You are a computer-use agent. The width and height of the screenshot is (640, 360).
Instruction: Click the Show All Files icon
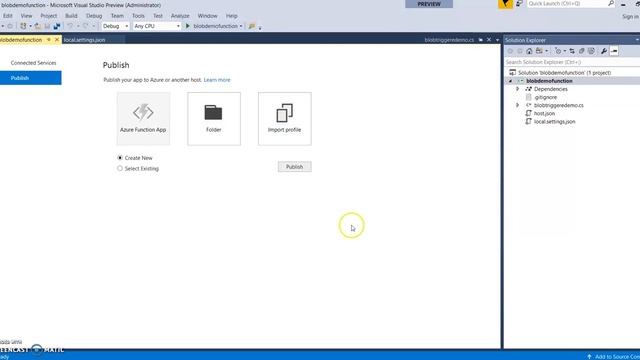(x=591, y=51)
